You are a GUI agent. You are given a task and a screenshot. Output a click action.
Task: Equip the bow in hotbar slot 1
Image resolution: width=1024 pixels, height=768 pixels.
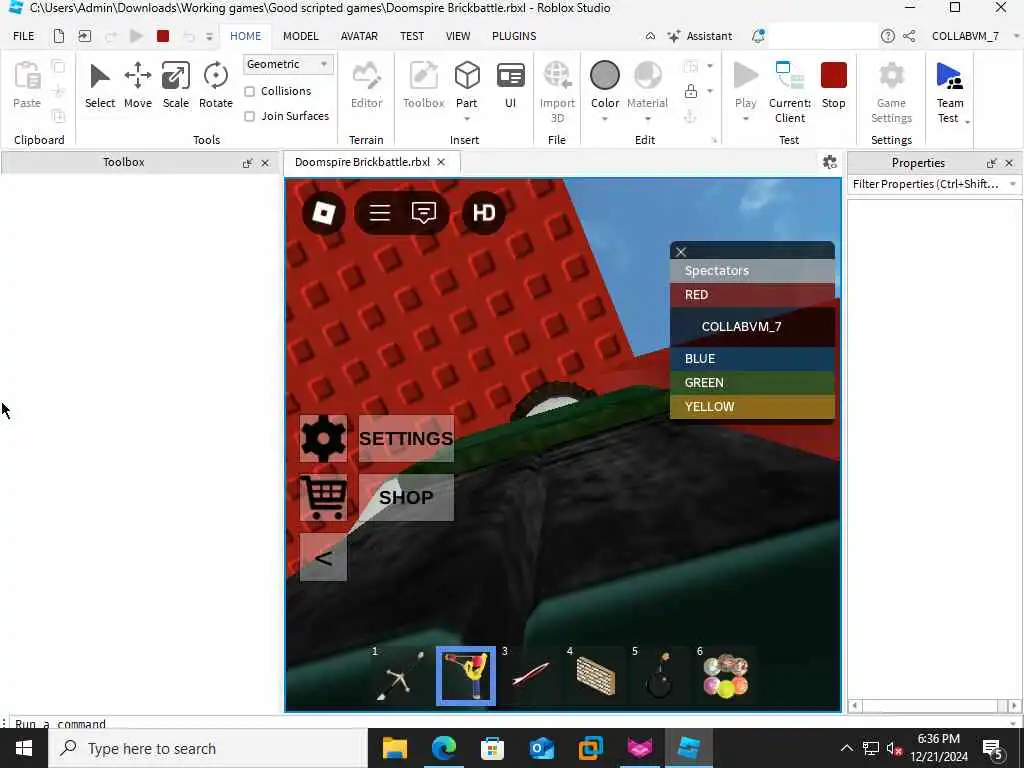tap(401, 676)
